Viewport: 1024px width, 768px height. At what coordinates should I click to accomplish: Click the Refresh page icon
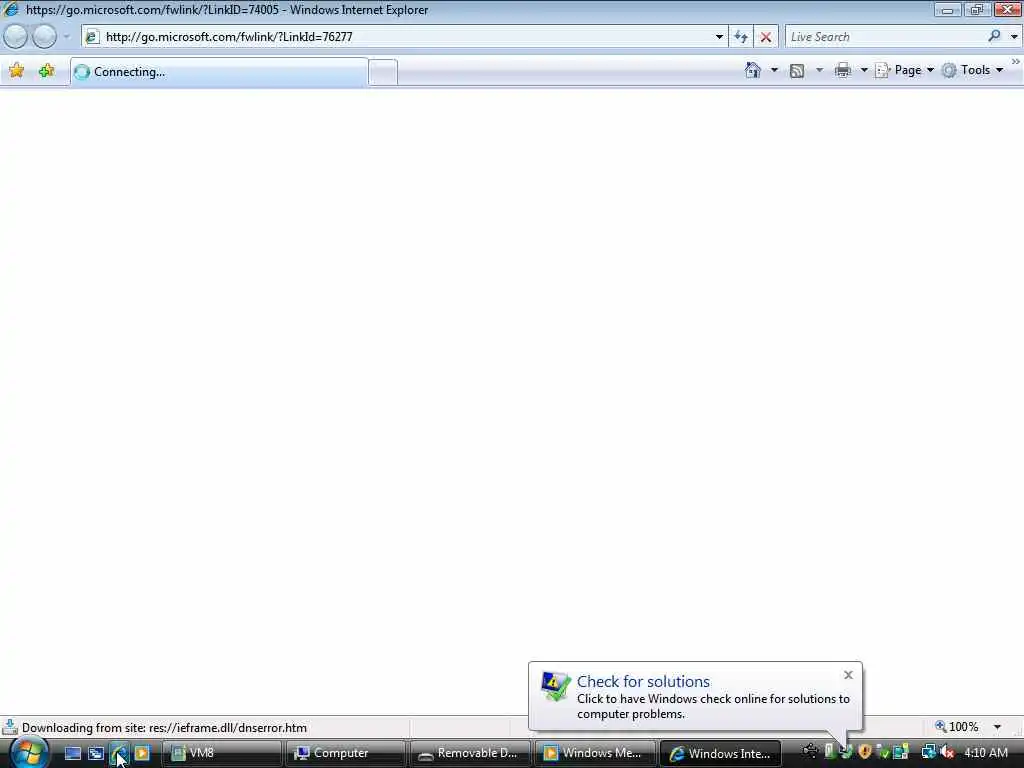click(741, 37)
